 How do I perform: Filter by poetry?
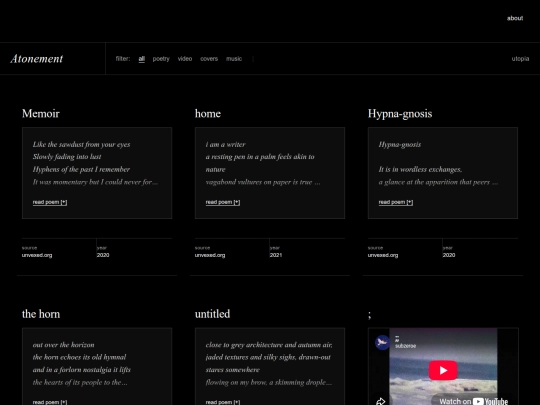point(161,59)
